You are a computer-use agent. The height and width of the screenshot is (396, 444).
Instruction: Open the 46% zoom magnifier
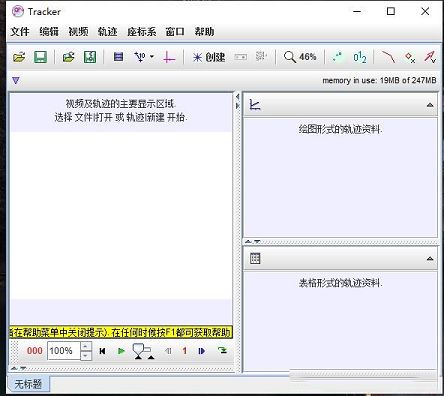(x=300, y=57)
